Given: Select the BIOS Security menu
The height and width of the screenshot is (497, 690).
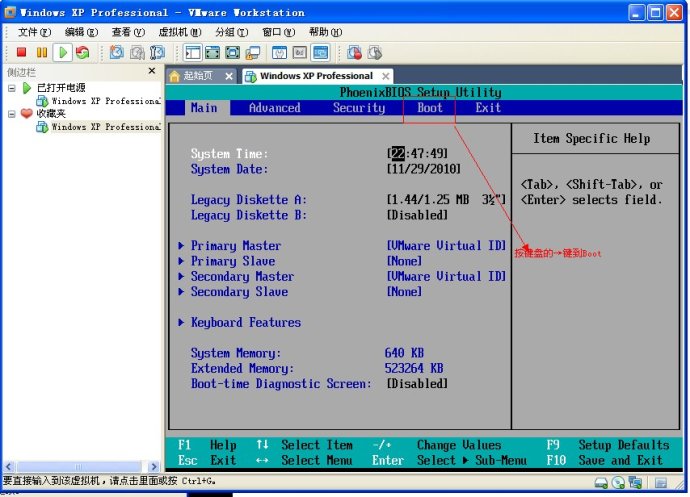Looking at the screenshot, I should (359, 108).
